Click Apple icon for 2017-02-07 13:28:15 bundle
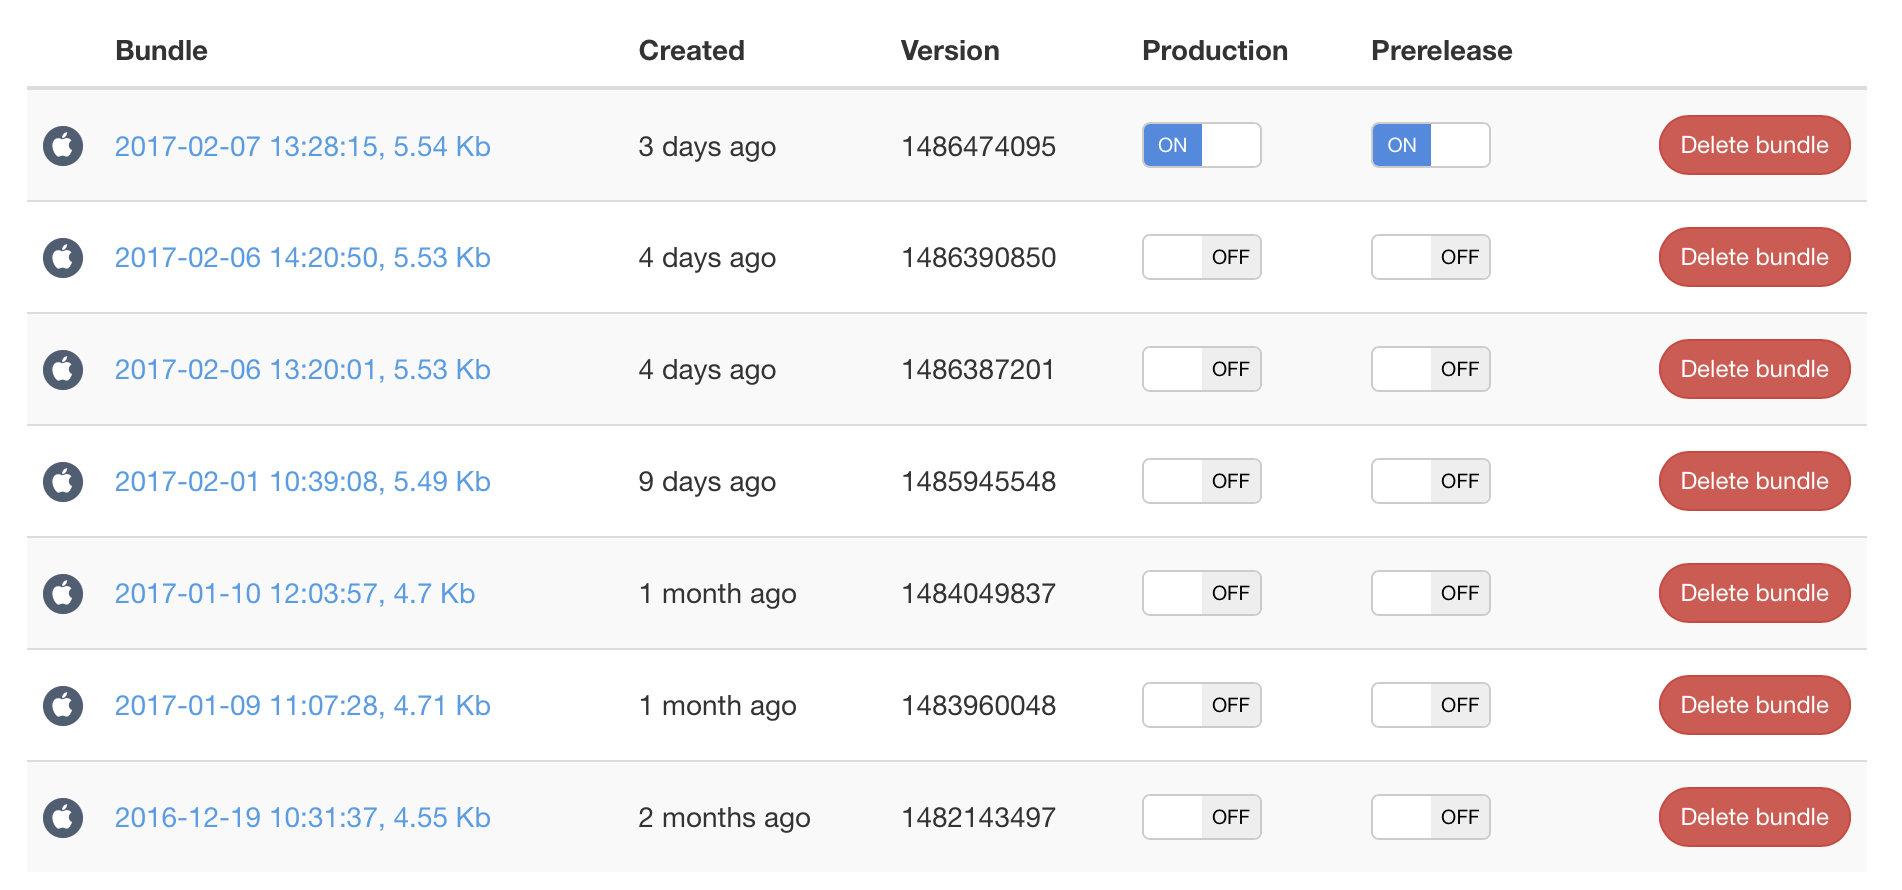The height and width of the screenshot is (890, 1902). [63, 146]
